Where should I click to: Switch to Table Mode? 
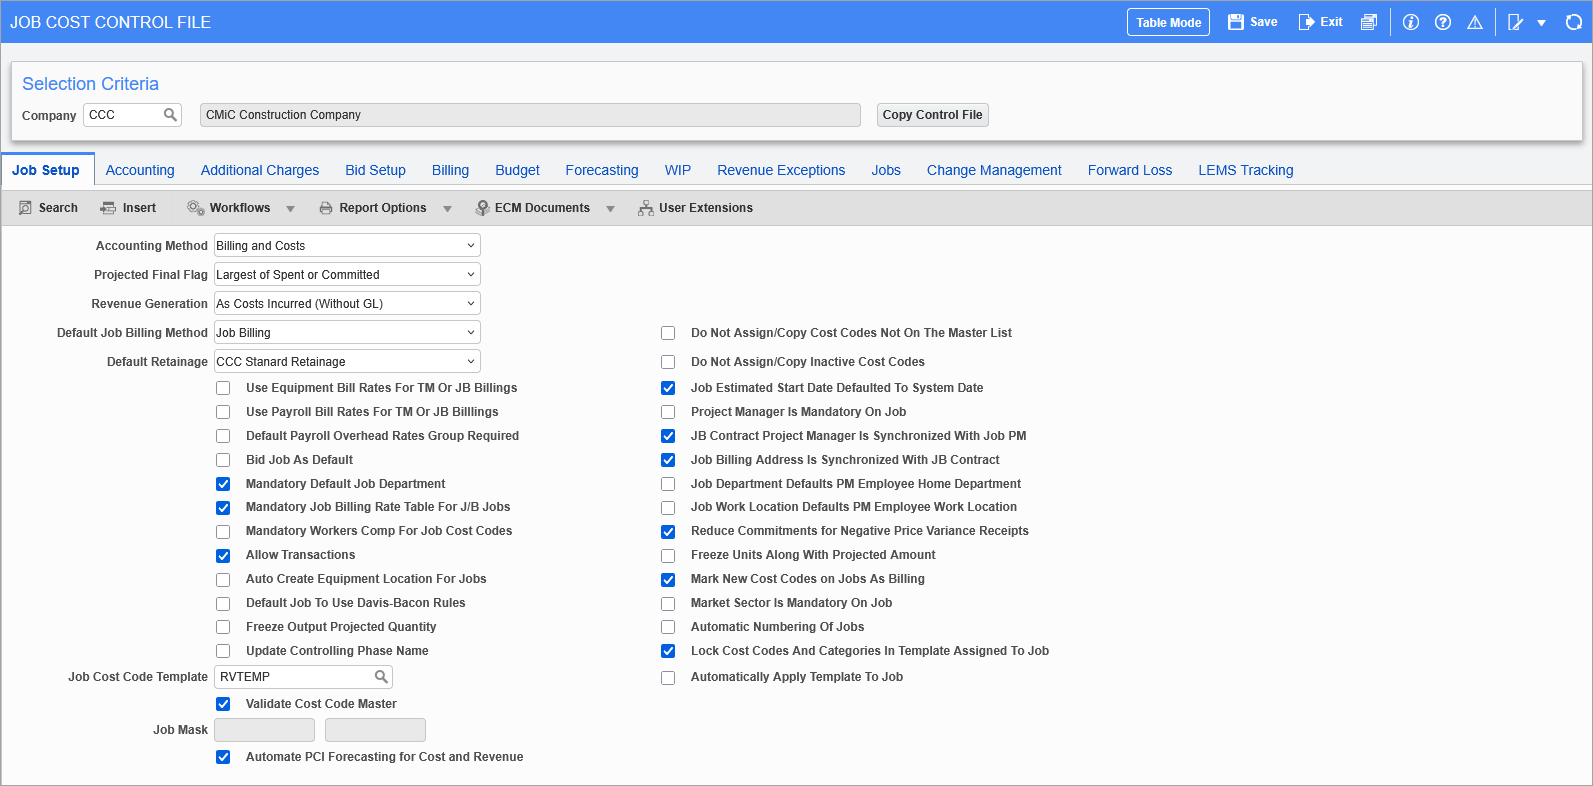pos(1168,22)
